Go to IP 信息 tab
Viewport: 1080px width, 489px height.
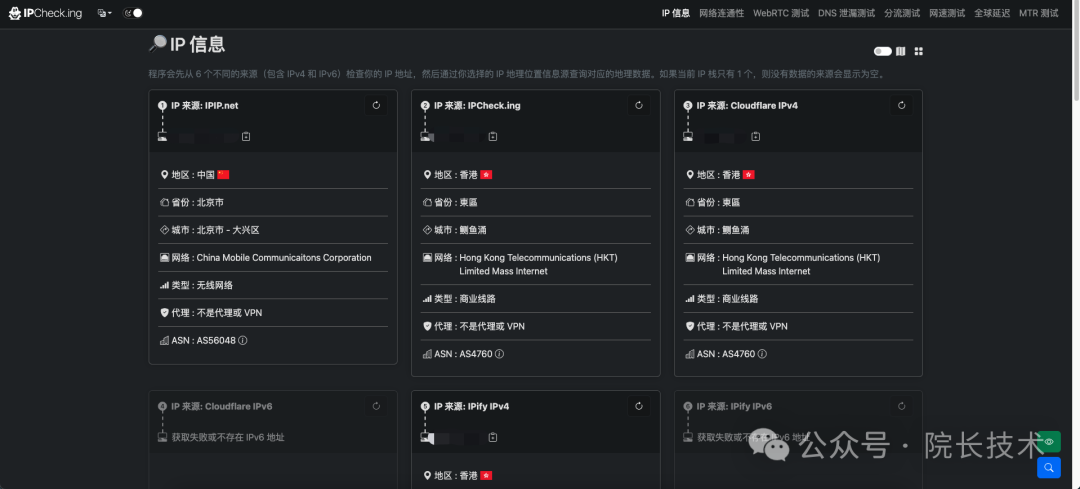click(x=676, y=13)
